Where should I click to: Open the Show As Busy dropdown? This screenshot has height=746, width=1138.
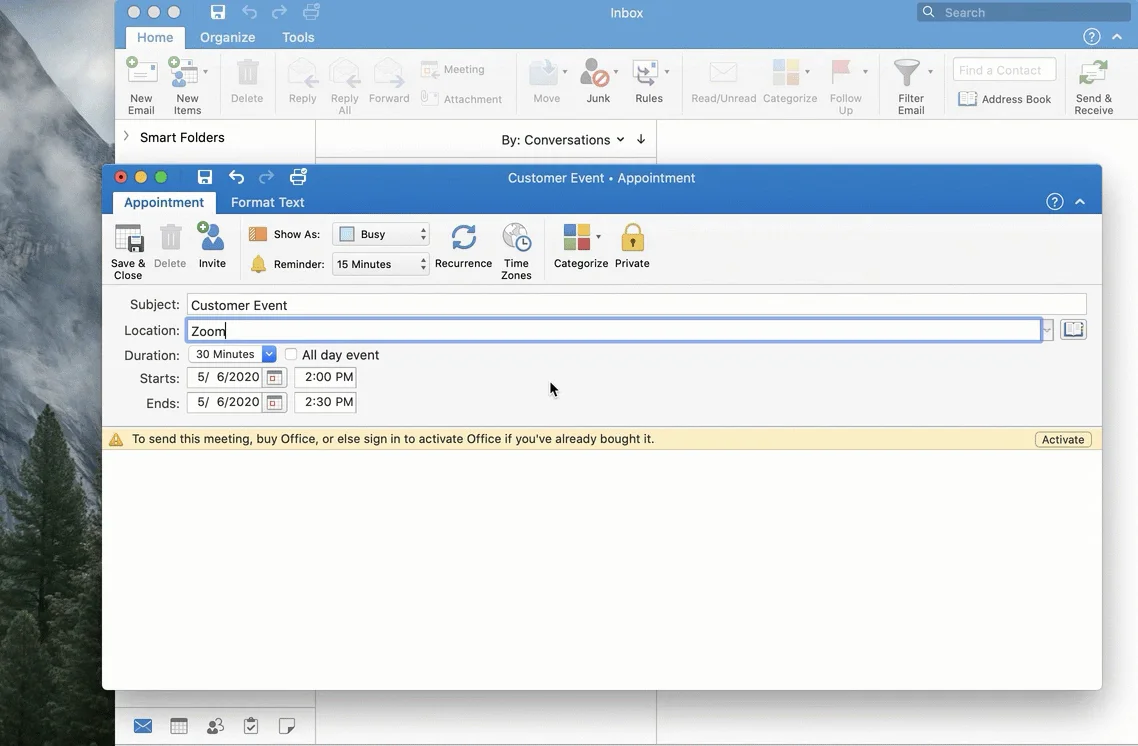click(x=381, y=234)
